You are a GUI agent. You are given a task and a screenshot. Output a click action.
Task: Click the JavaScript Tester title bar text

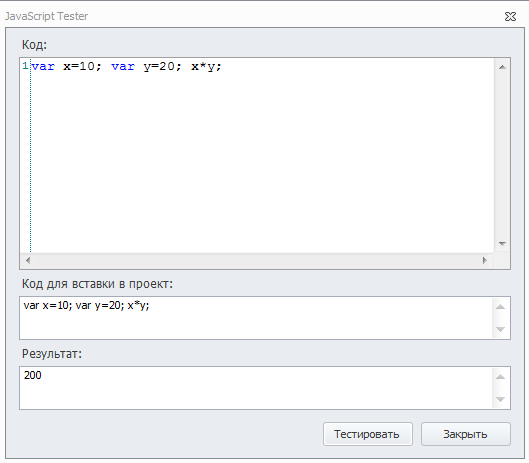47,16
